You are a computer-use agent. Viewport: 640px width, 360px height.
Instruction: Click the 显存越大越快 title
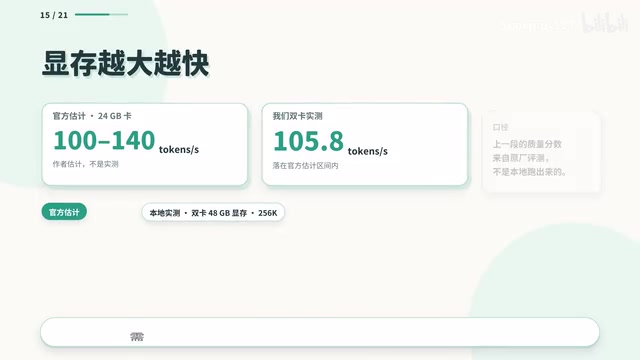[x=126, y=63]
